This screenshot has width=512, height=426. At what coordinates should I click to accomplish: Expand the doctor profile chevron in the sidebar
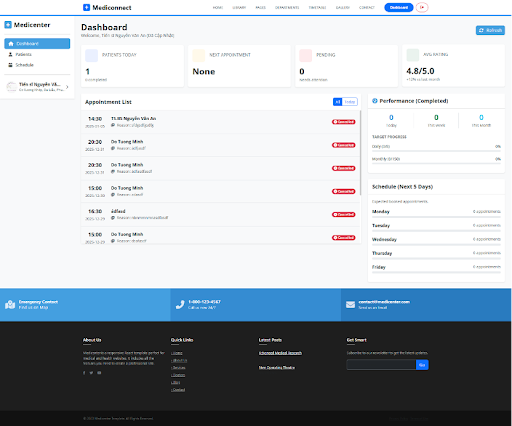tap(67, 87)
